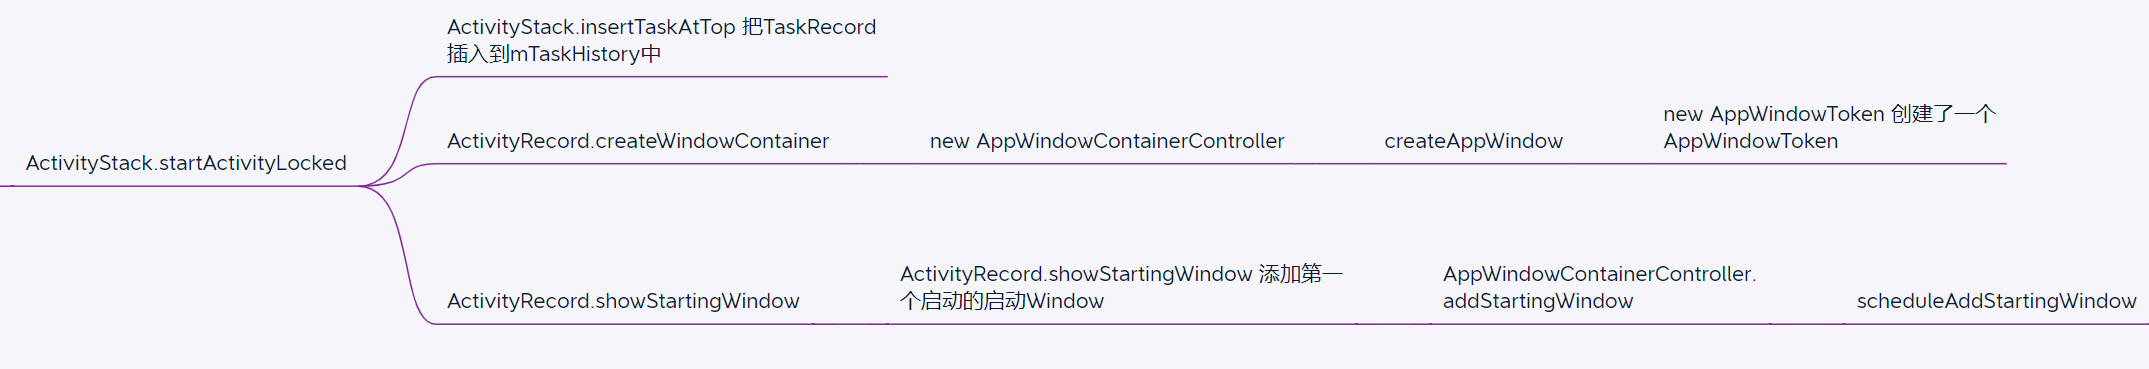
Task: Select the new AppWindowToken 创建了一个 node
Action: click(x=1829, y=127)
